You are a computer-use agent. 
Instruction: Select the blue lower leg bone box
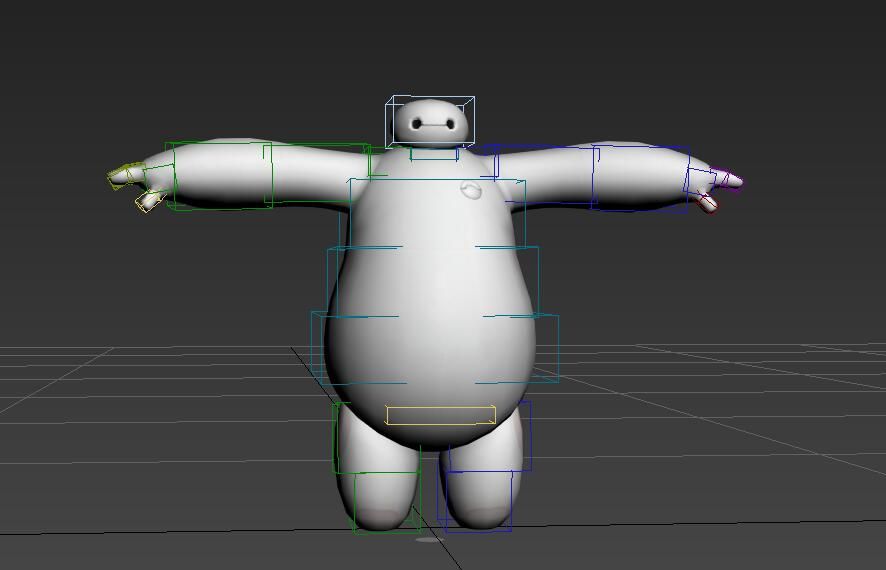tap(475, 501)
